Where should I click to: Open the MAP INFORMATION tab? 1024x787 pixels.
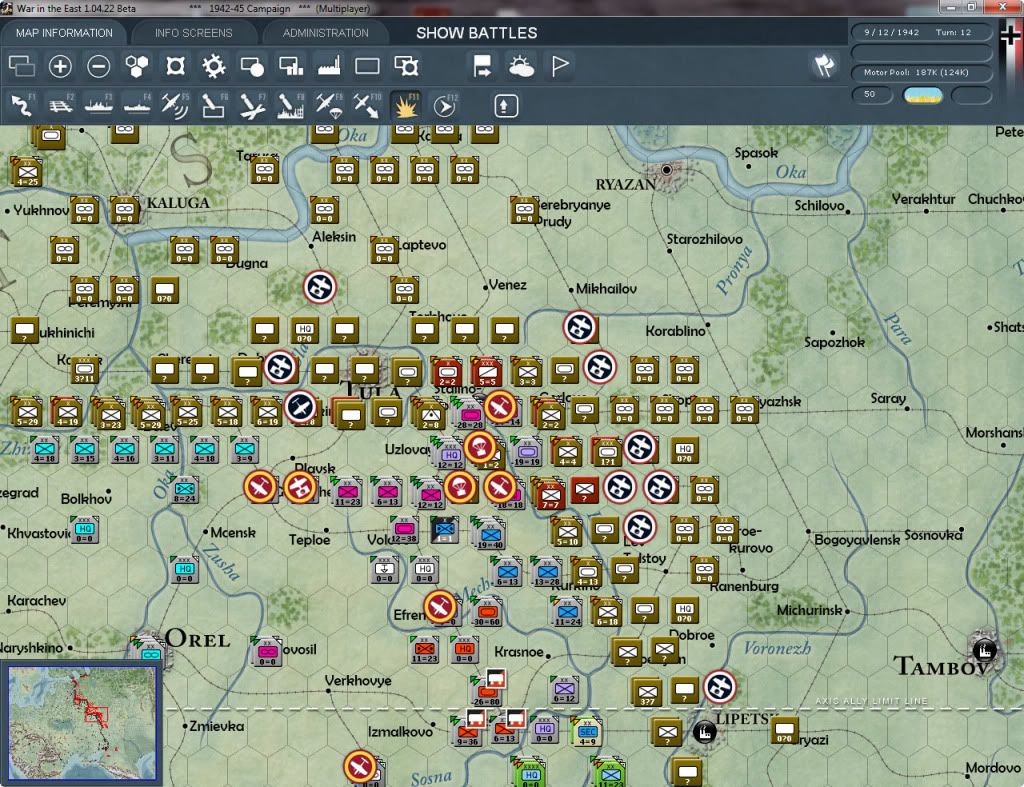click(64, 33)
